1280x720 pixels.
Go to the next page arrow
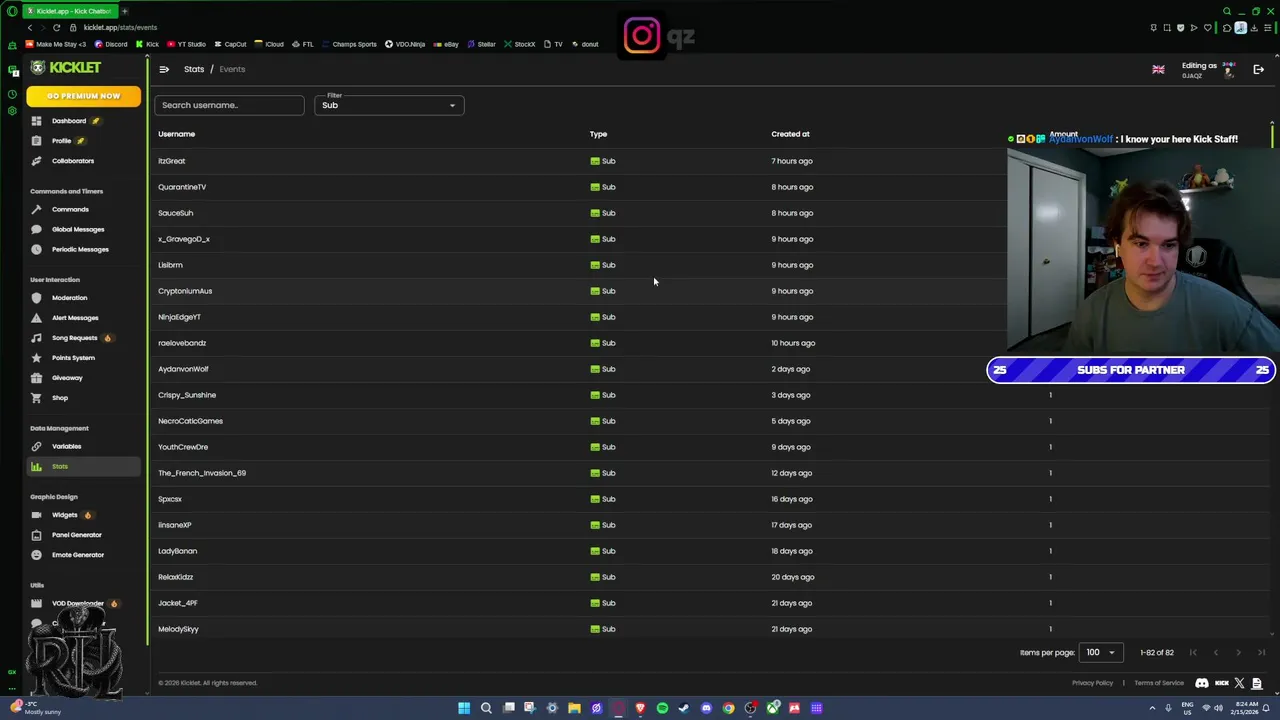(1238, 653)
